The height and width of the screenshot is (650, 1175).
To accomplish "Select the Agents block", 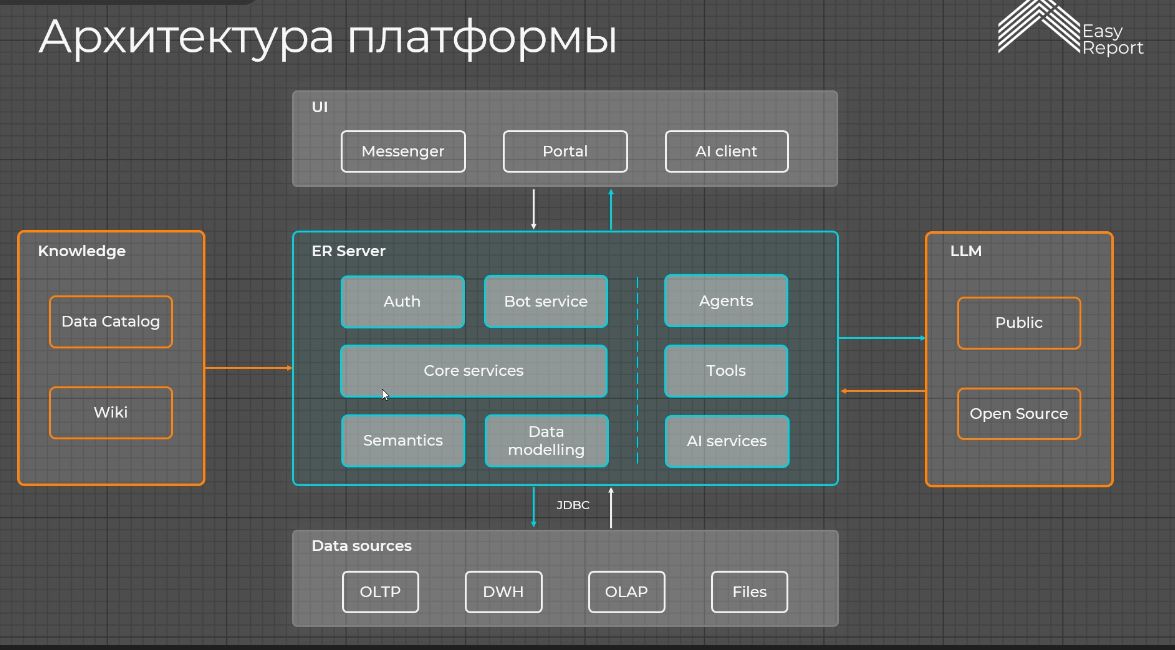I will [x=726, y=301].
